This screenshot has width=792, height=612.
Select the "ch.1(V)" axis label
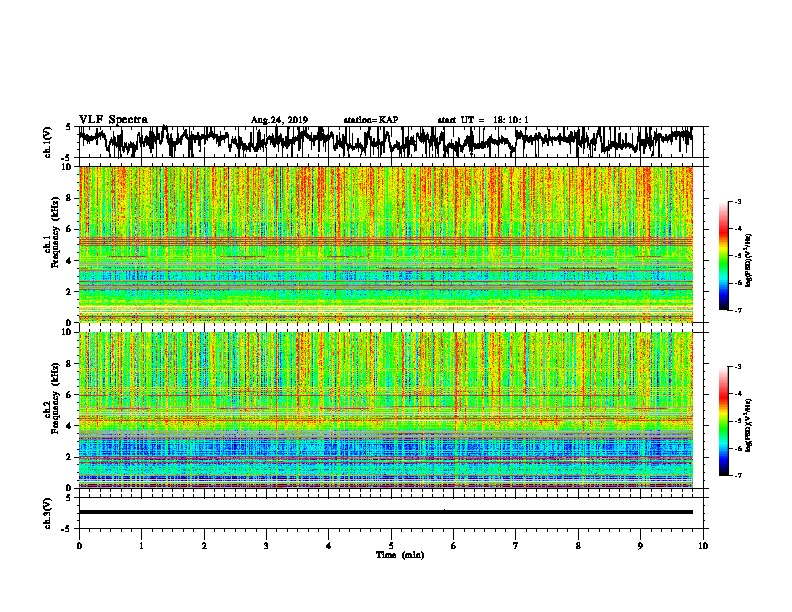coord(48,142)
